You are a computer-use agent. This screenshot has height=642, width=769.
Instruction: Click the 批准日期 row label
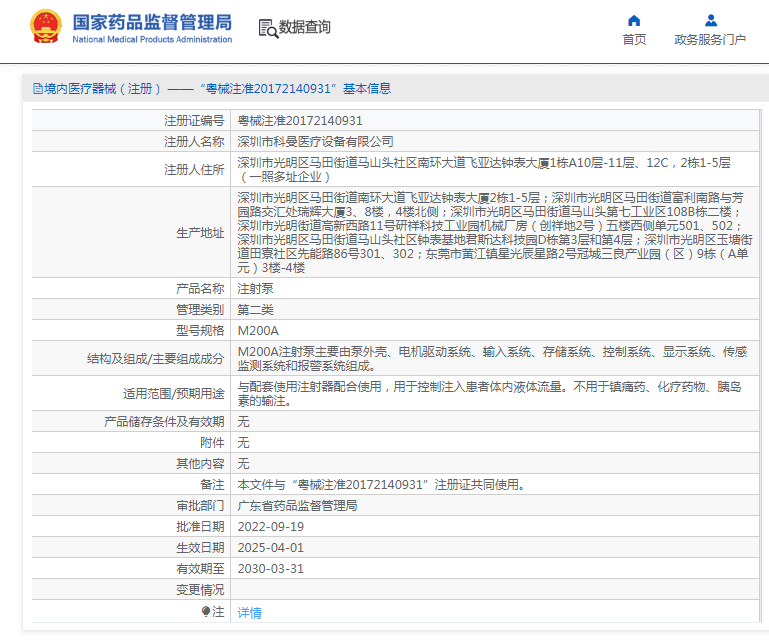(200, 527)
